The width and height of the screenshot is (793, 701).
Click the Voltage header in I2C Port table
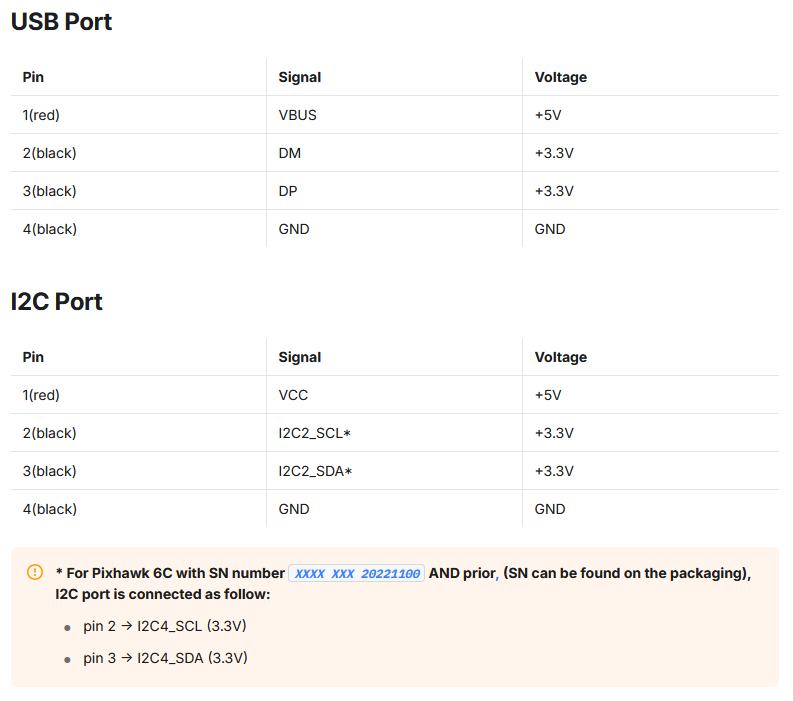(x=560, y=357)
